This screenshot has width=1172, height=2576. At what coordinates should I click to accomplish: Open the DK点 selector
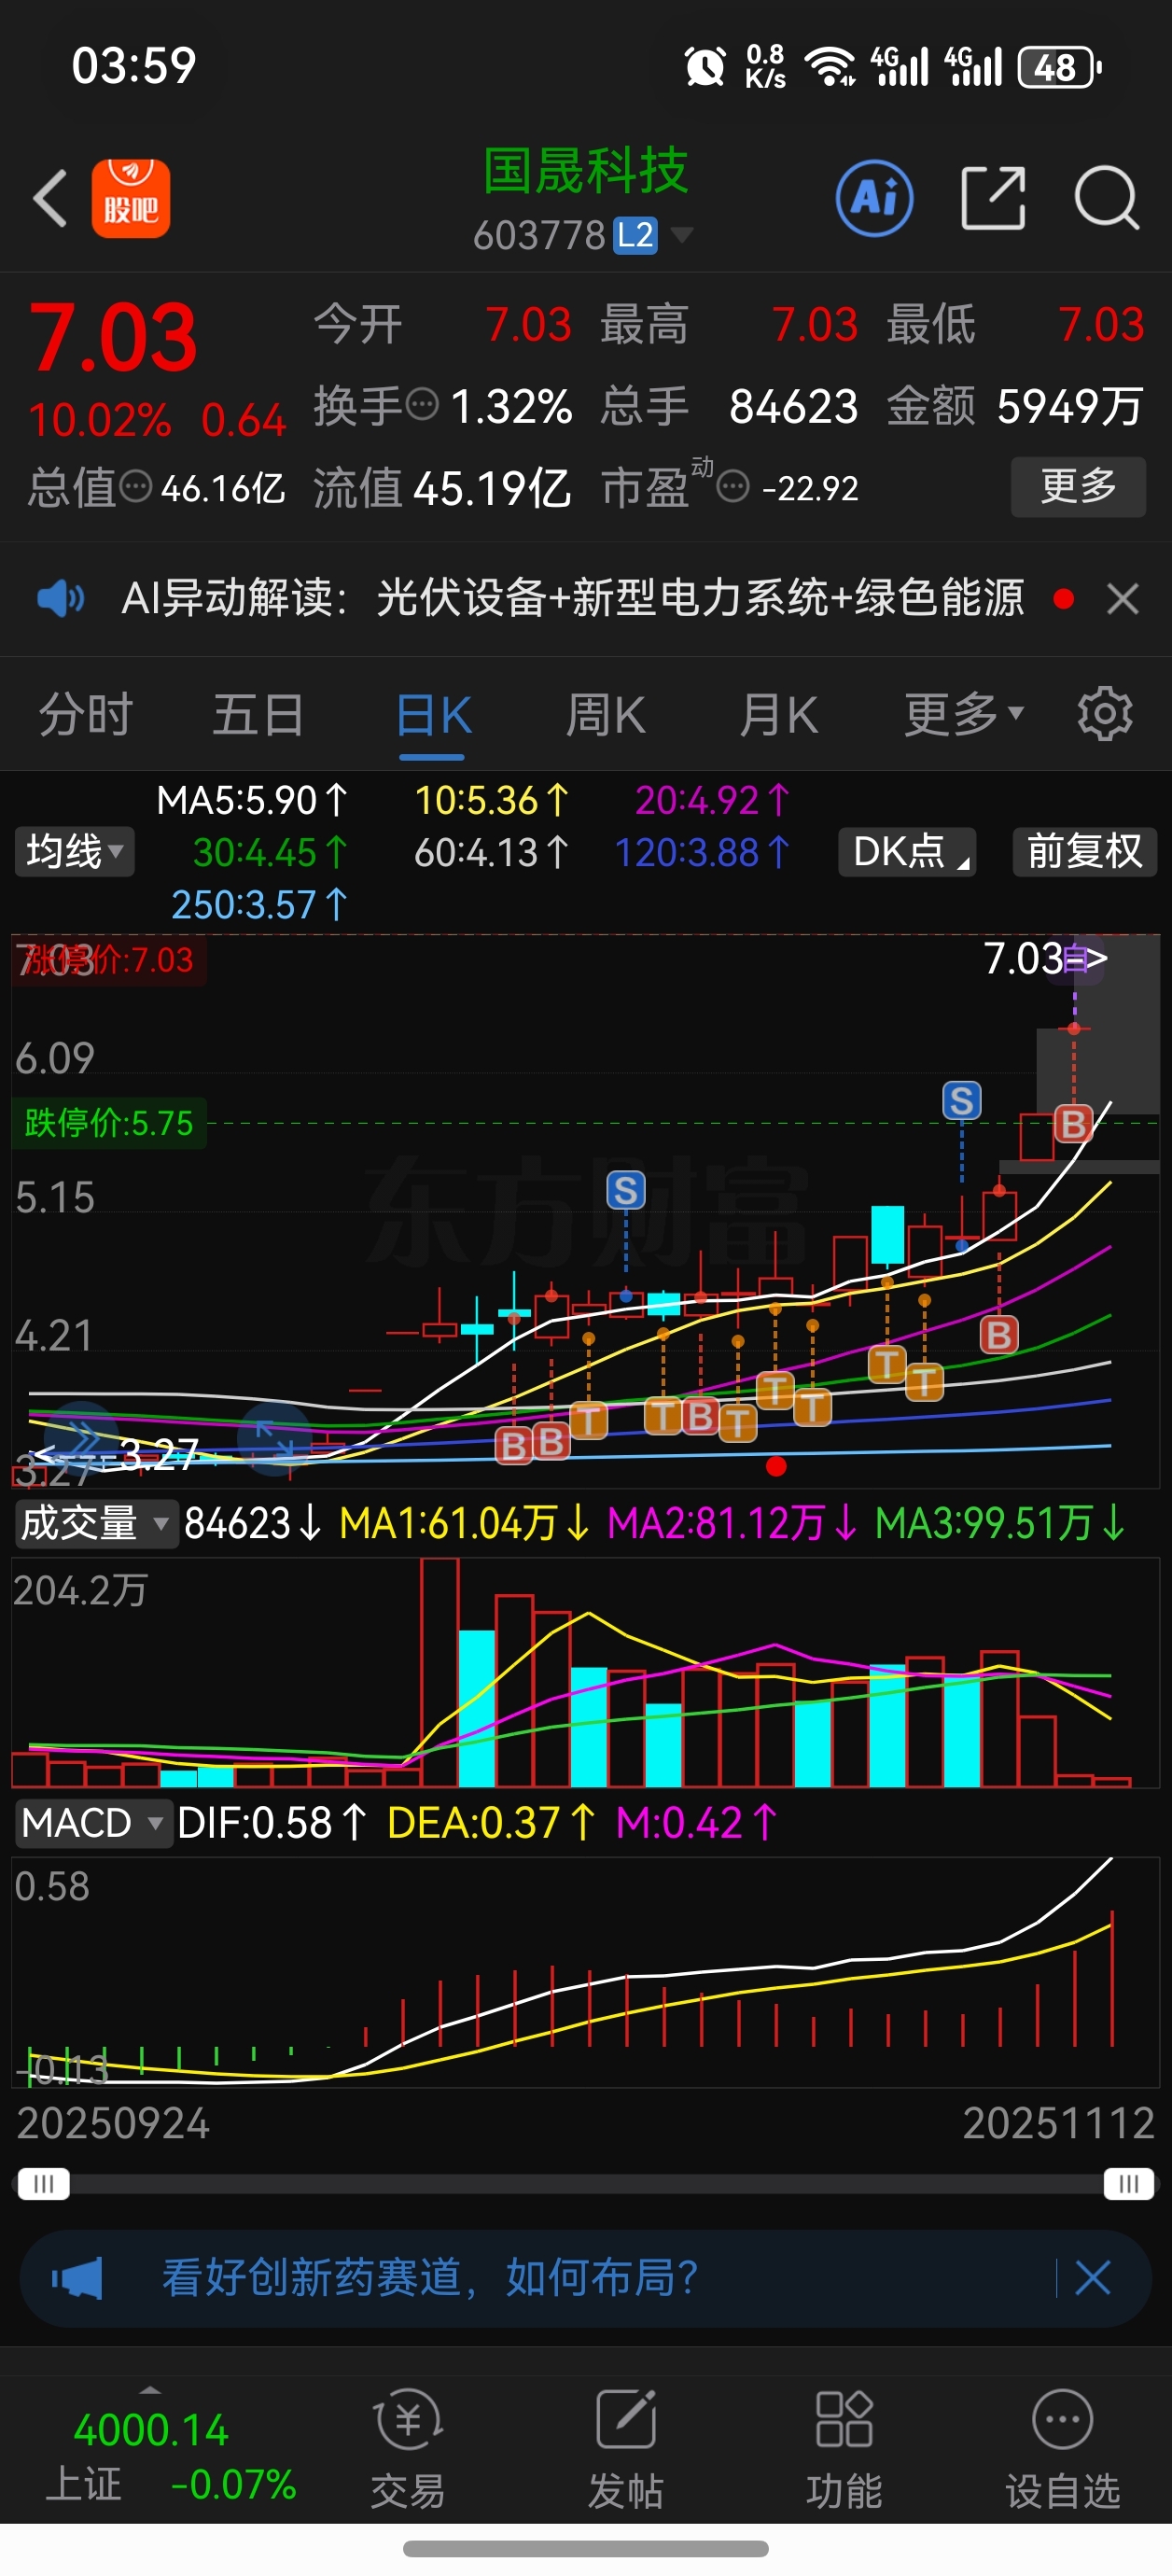tap(907, 852)
